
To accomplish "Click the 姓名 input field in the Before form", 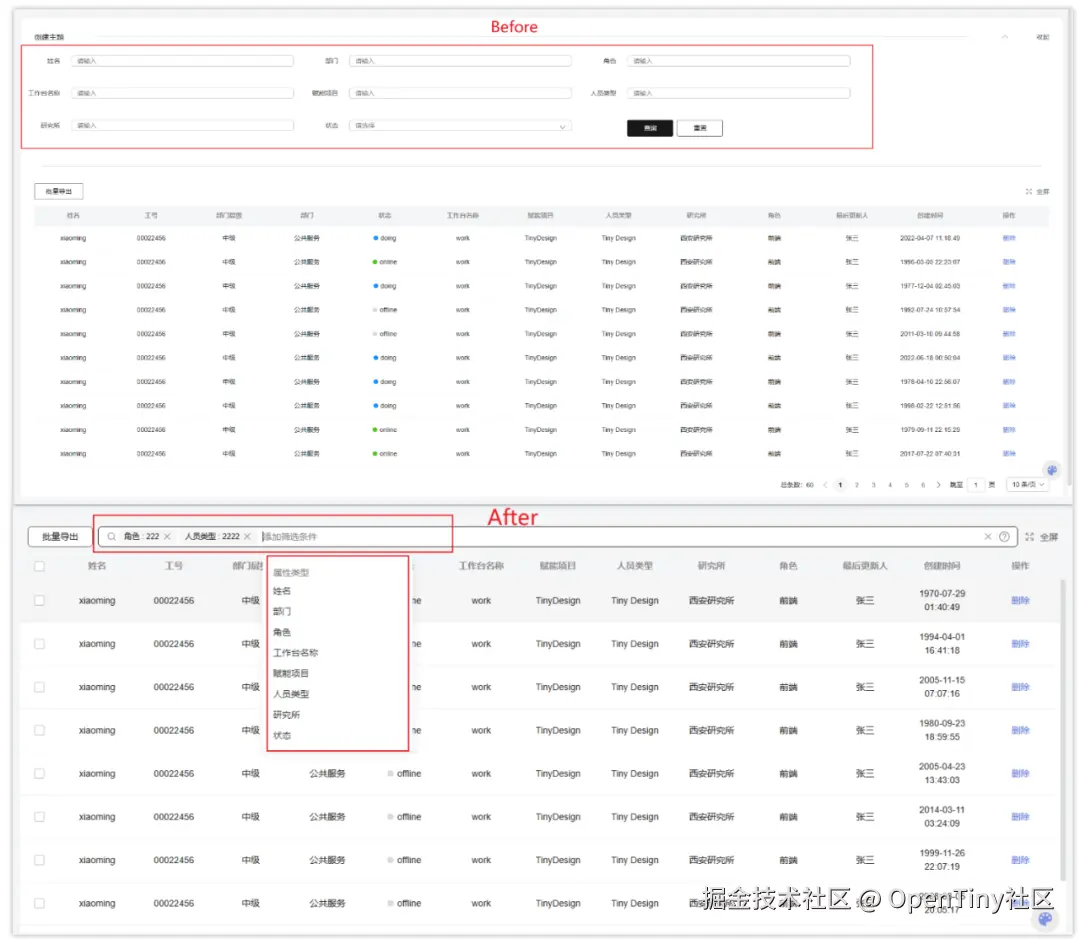I will (x=183, y=61).
